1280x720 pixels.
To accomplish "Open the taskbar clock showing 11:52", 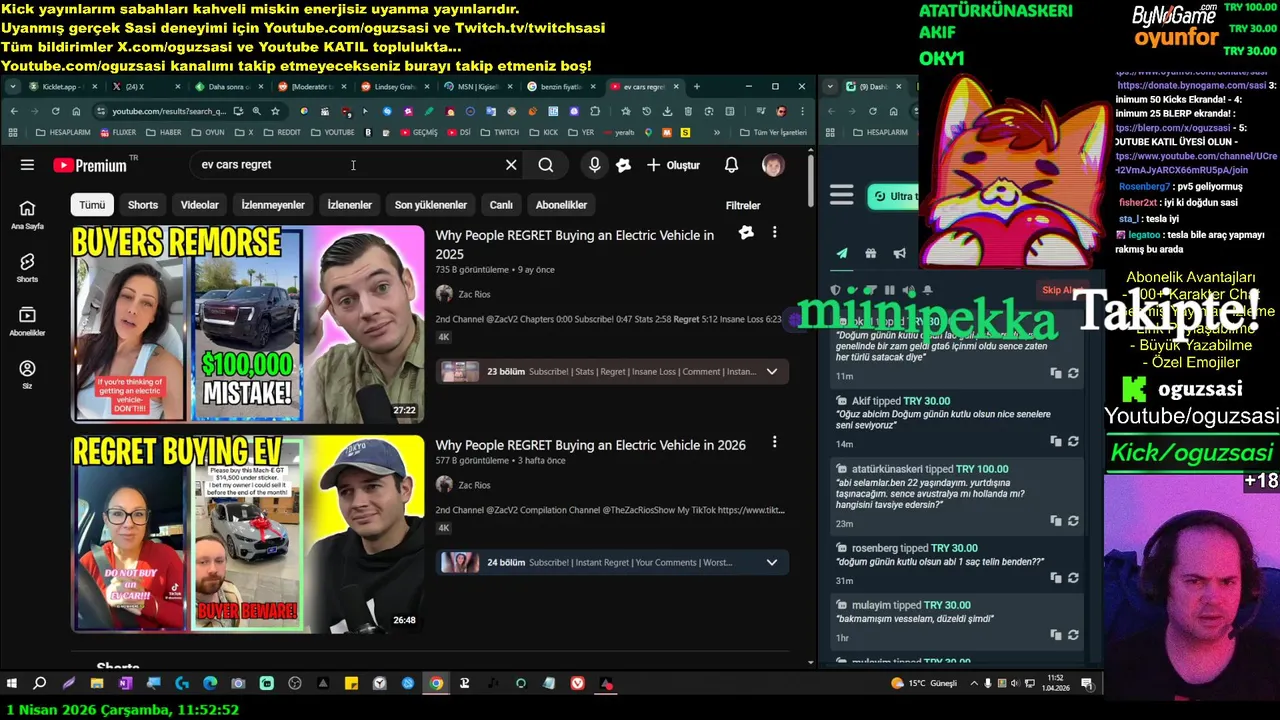I will tap(1055, 684).
